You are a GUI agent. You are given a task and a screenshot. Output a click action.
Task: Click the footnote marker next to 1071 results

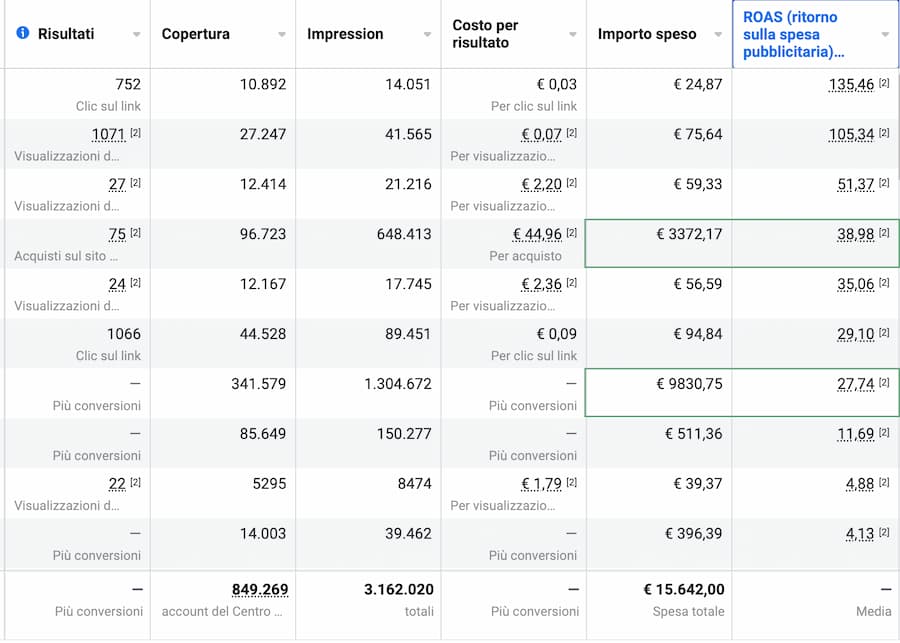(135, 133)
